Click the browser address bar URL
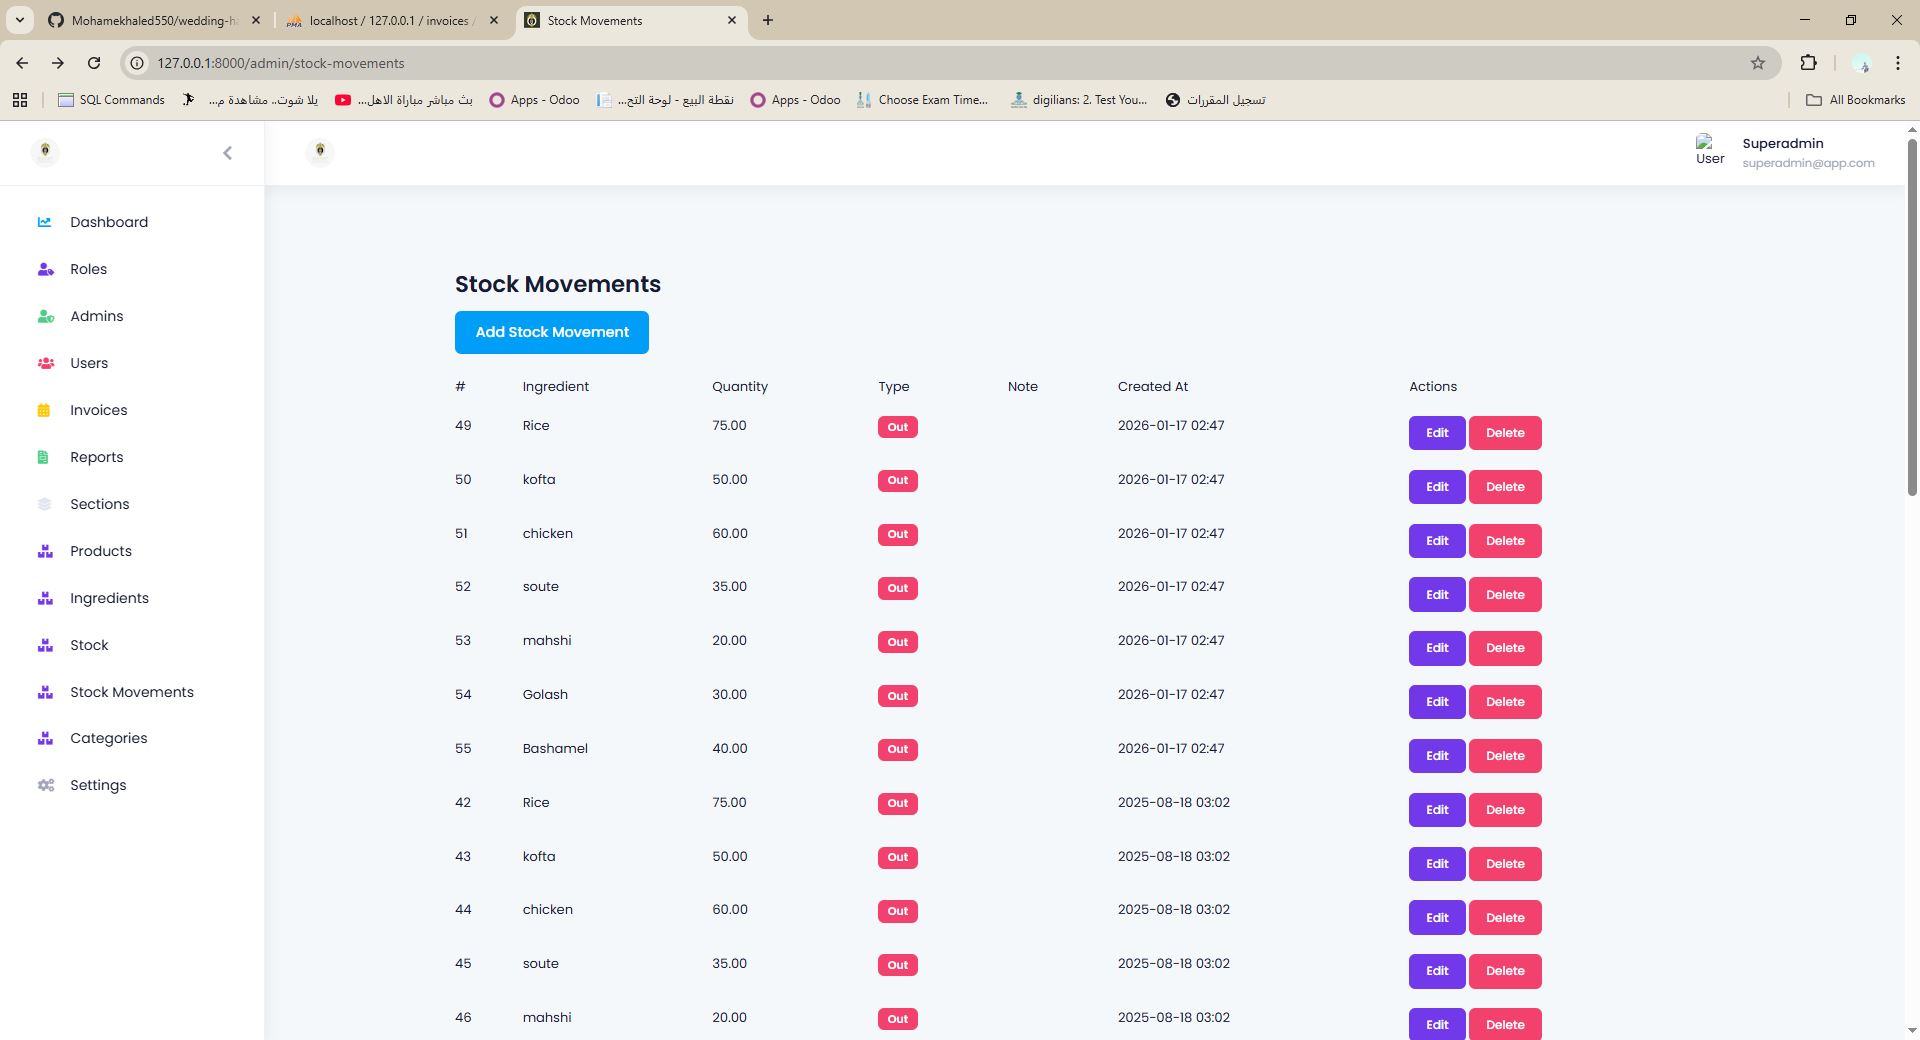The height and width of the screenshot is (1040, 1920). tap(281, 63)
